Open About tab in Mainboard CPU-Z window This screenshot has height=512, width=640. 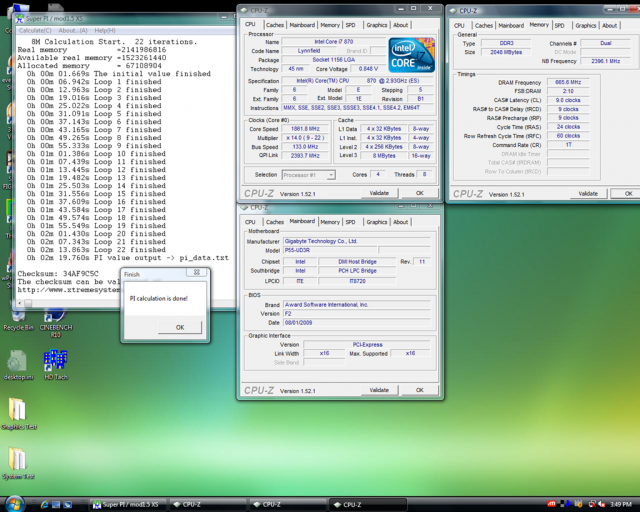pyautogui.click(x=400, y=222)
